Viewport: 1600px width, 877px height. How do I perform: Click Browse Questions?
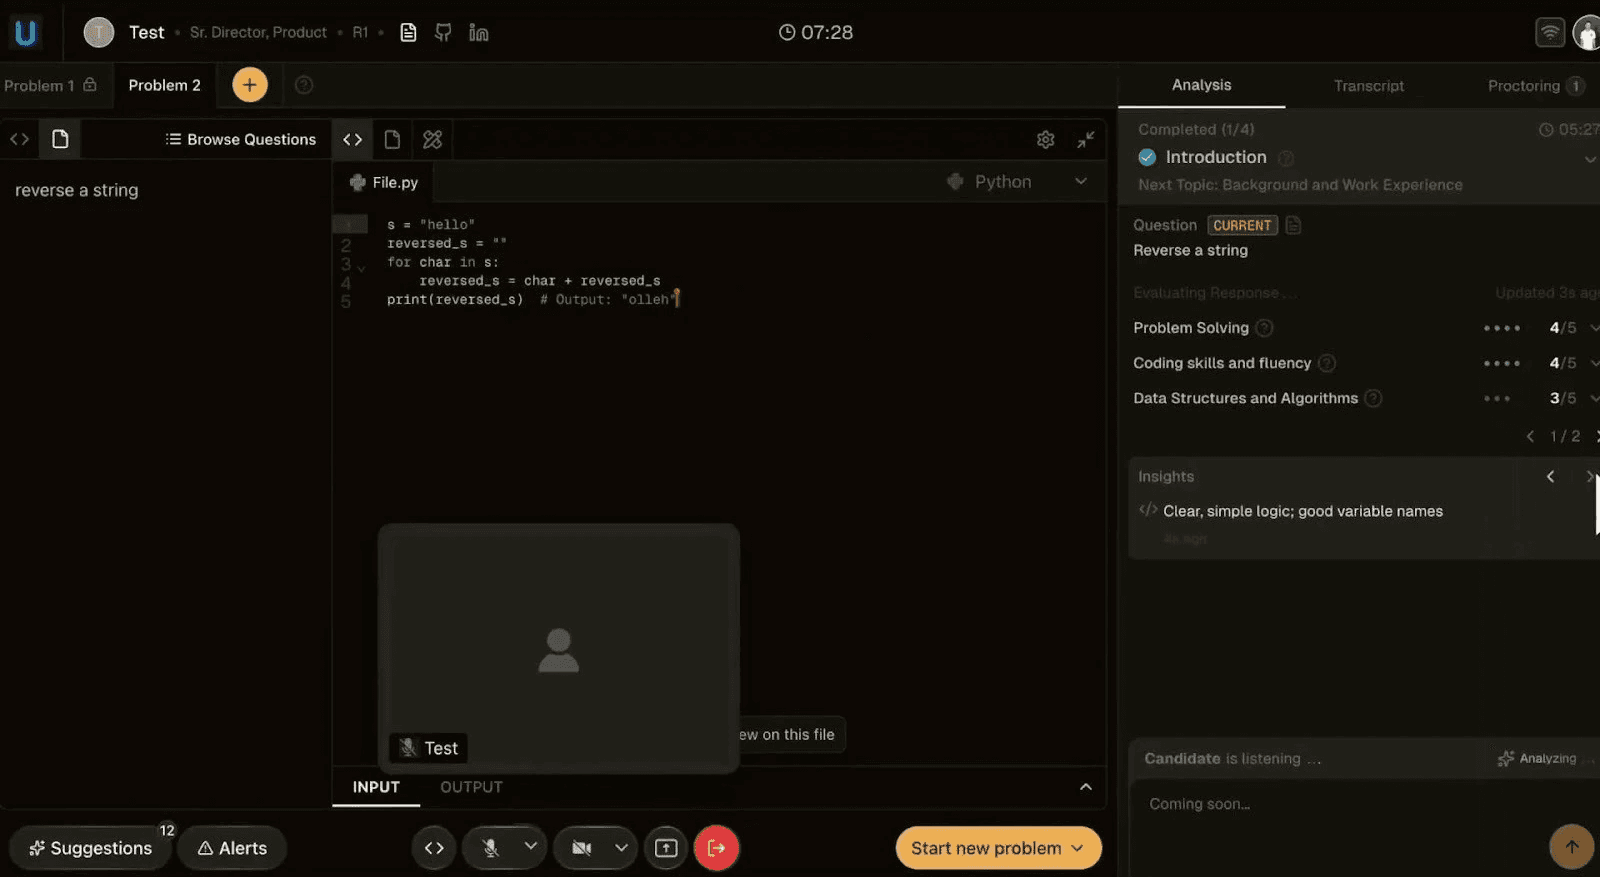[241, 139]
